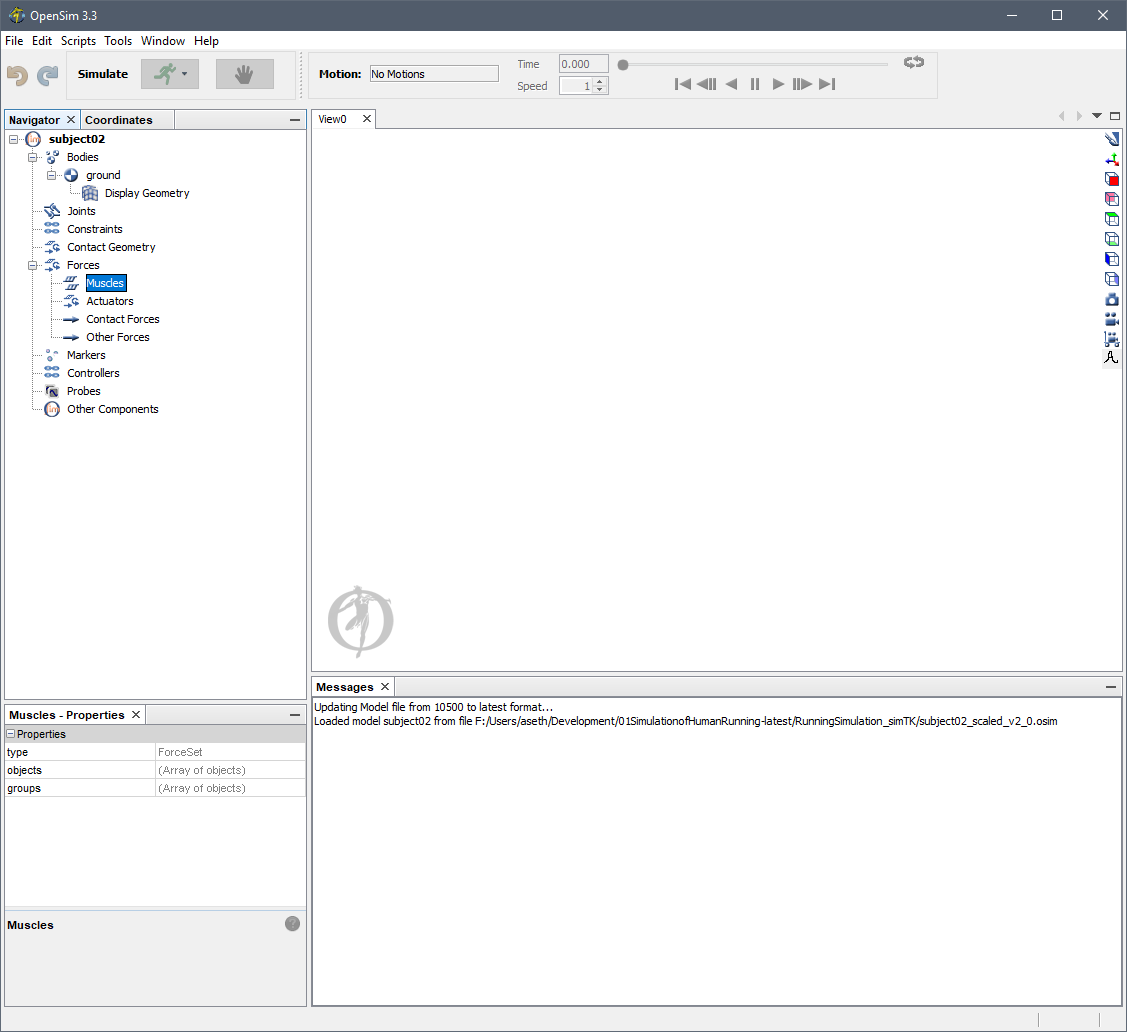View scene from +X direction cube
1127x1032 pixels.
(1111, 178)
